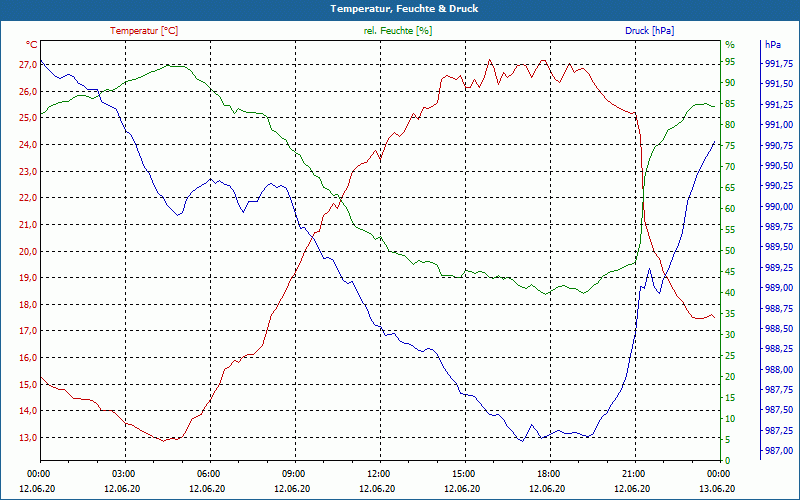
Task: Click the 35 humidity axis value
Action: (730, 314)
